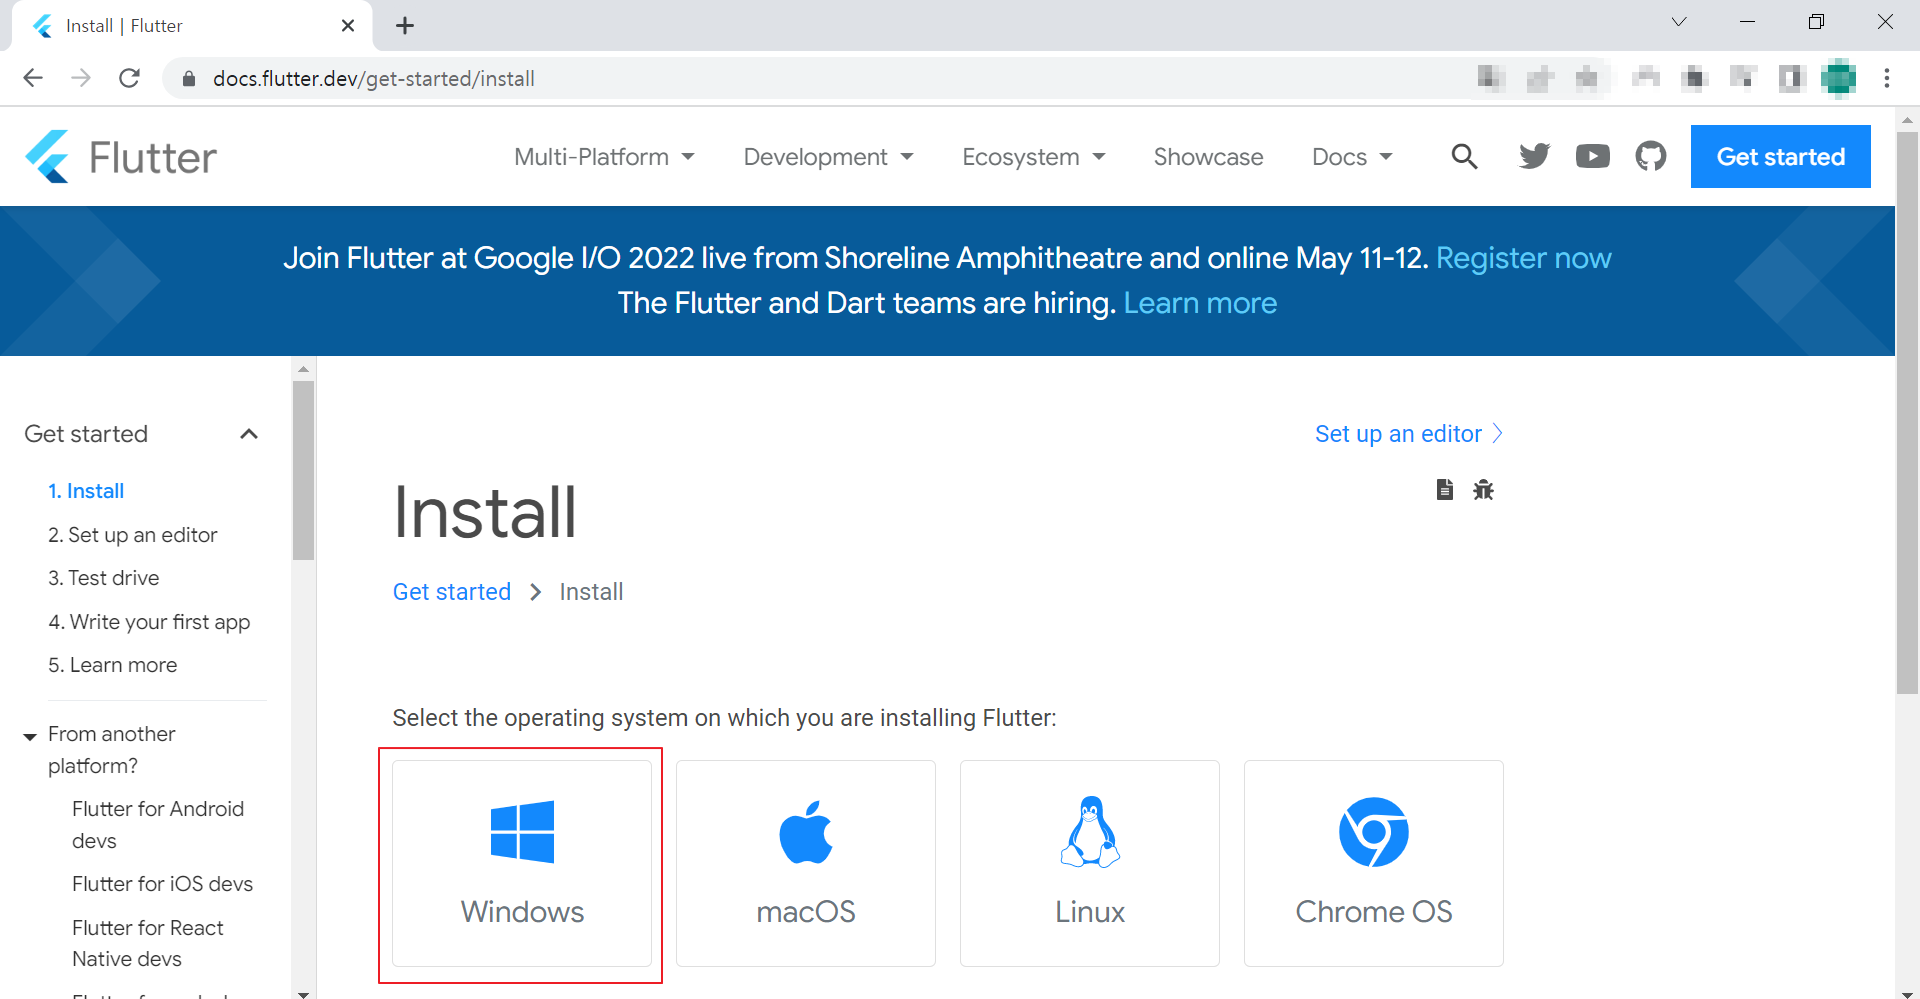Click the Register now link
Image resolution: width=1920 pixels, height=999 pixels.
[x=1524, y=258]
